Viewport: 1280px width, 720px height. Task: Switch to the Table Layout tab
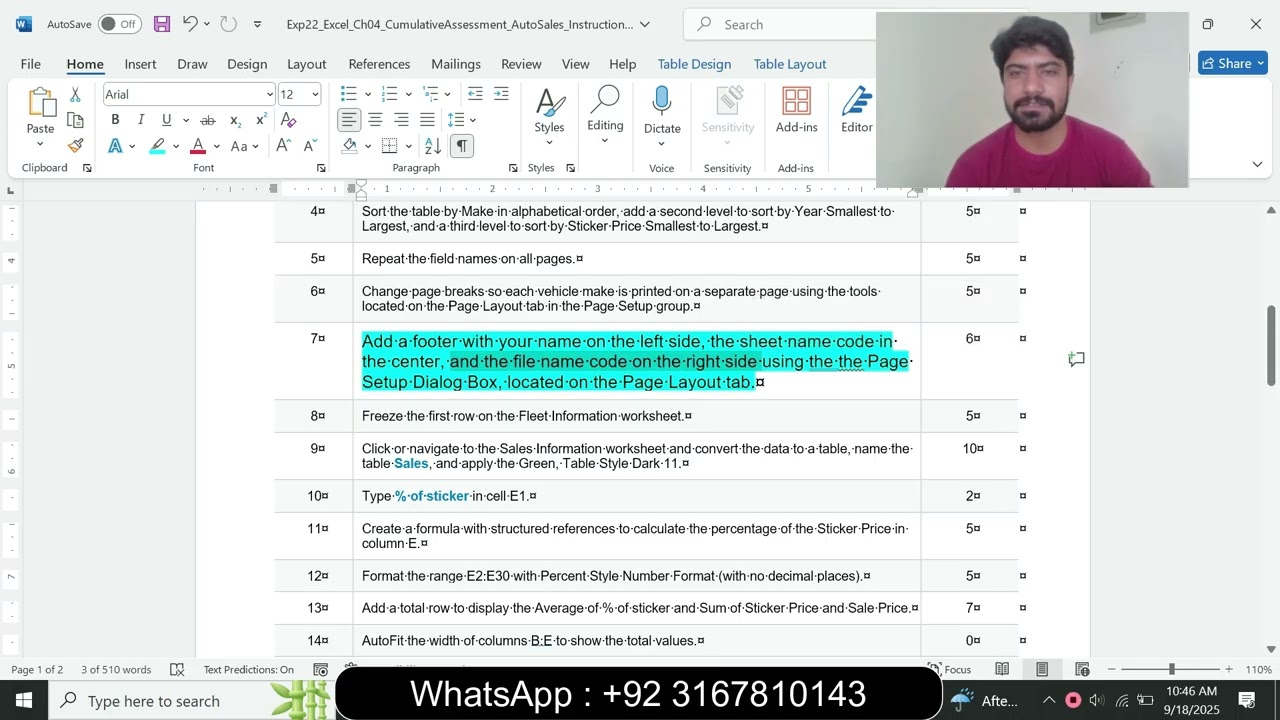click(790, 63)
